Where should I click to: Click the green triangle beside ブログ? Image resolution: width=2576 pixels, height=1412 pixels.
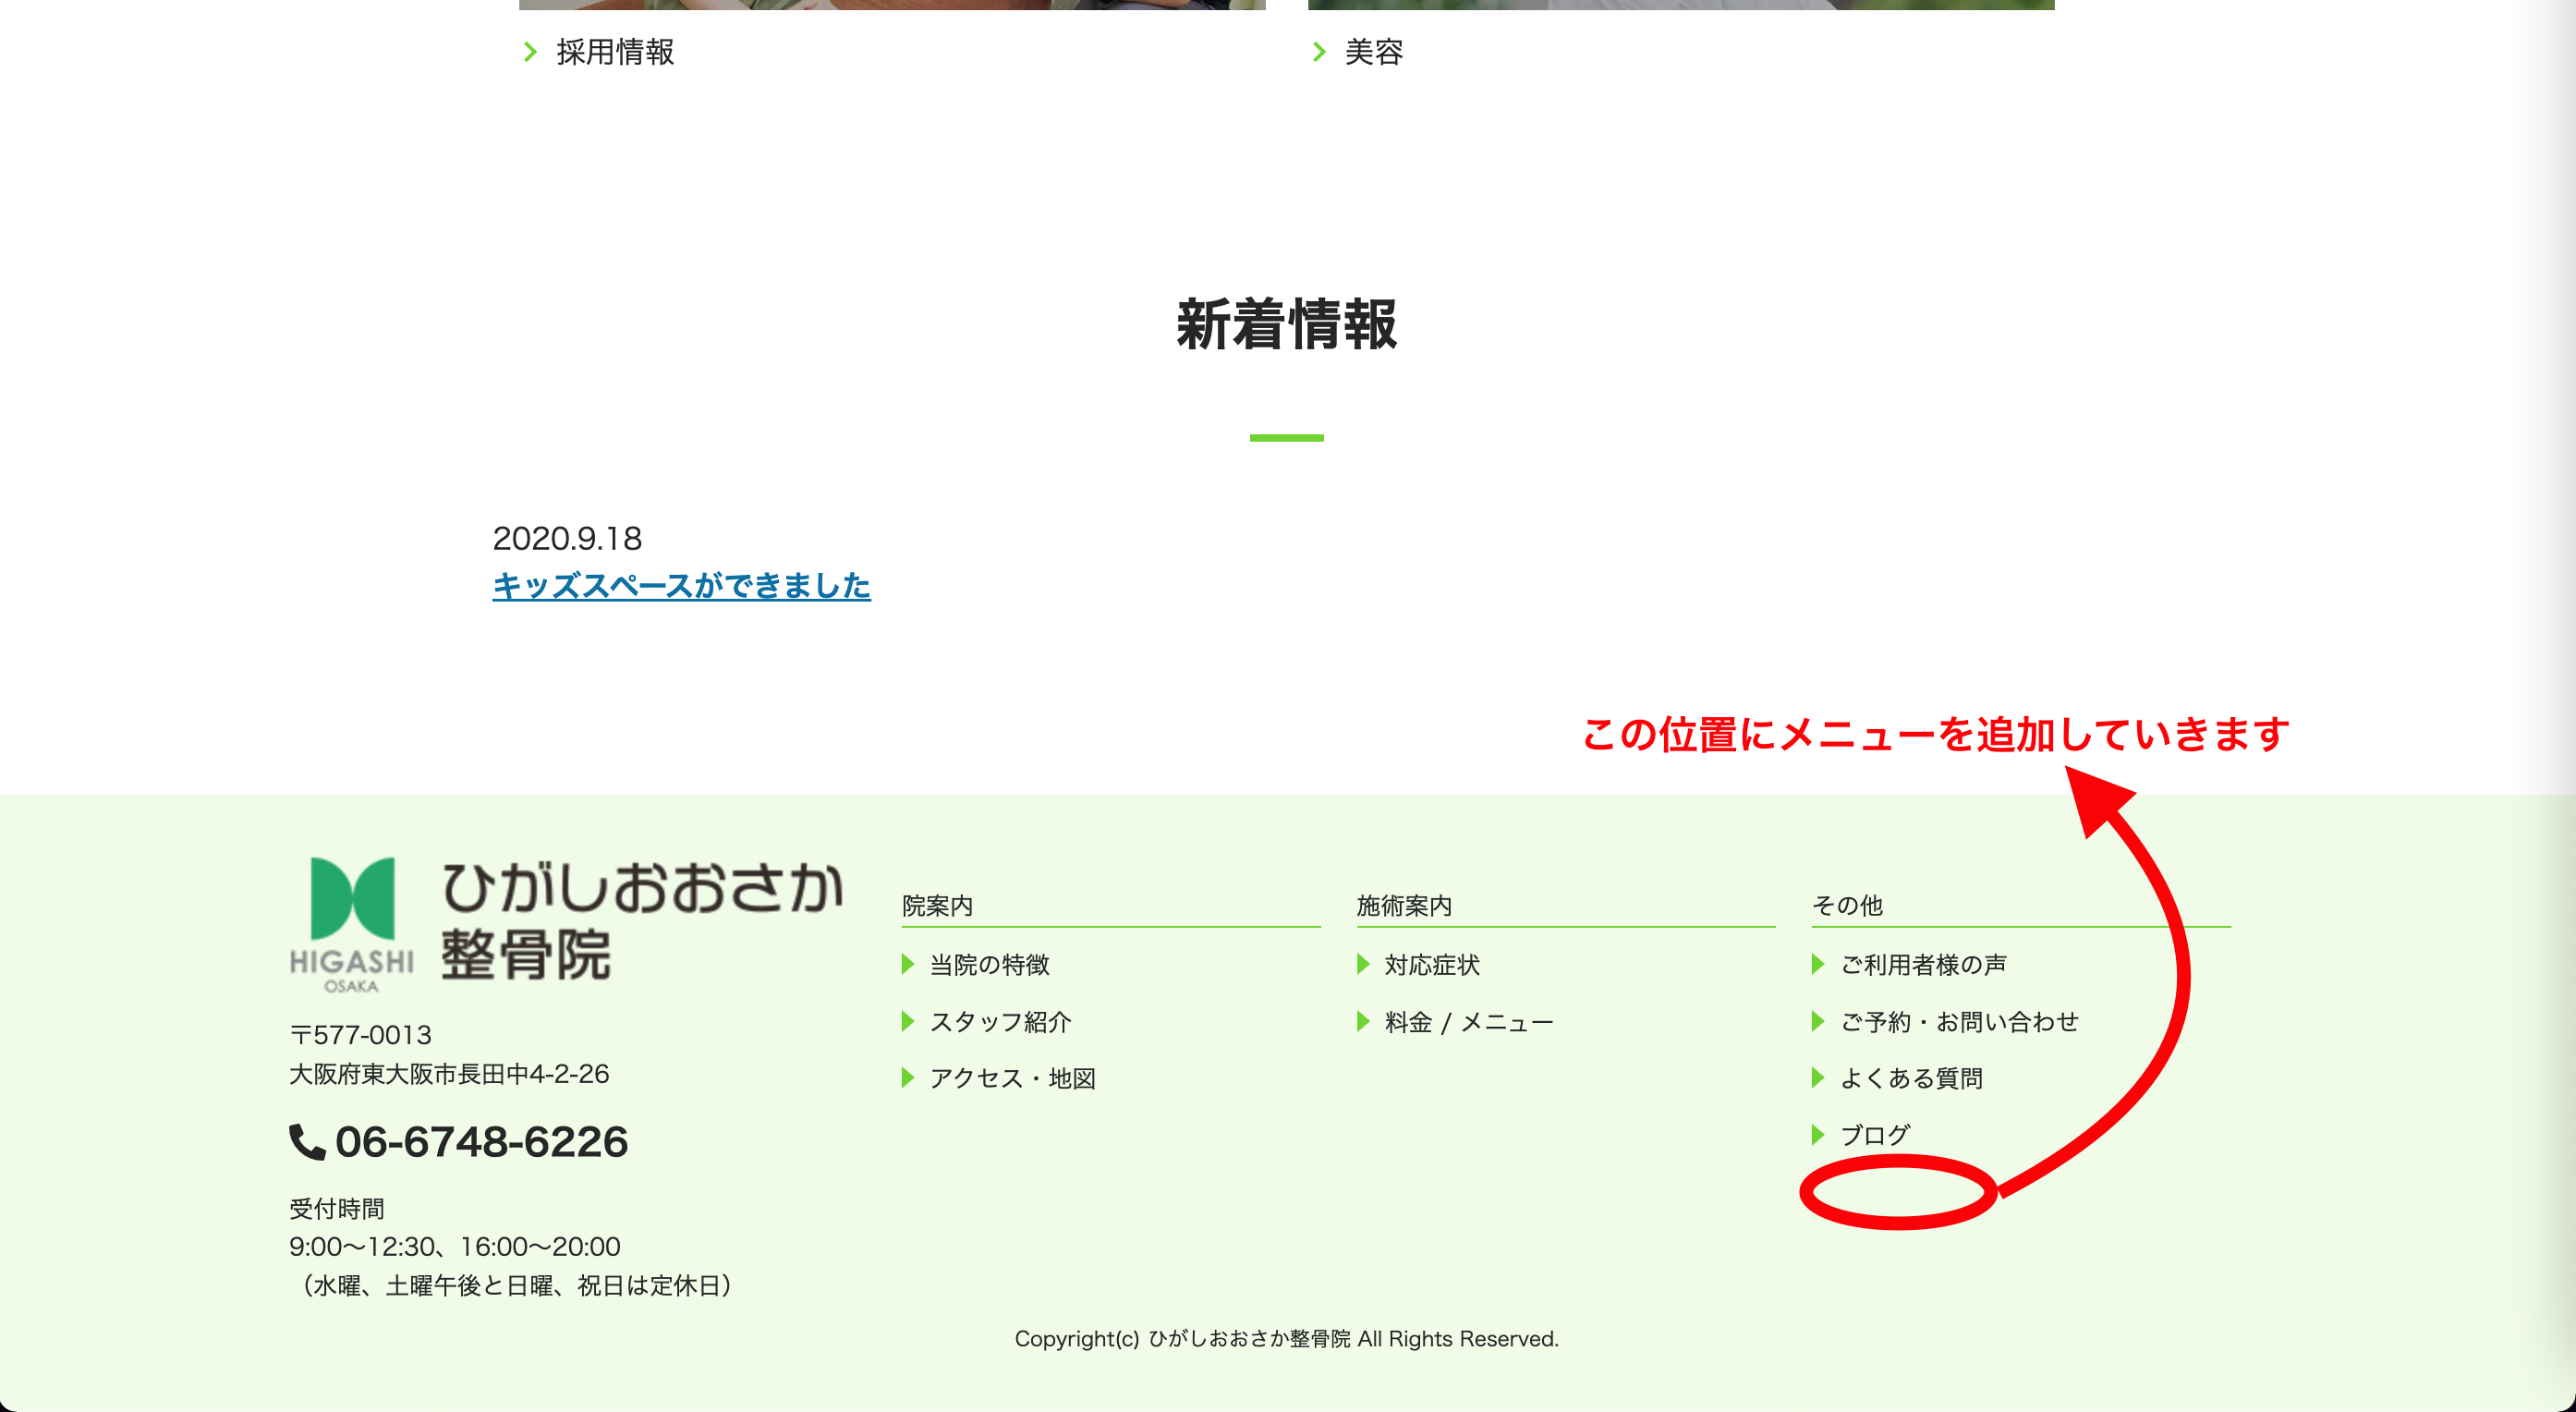[1817, 1135]
